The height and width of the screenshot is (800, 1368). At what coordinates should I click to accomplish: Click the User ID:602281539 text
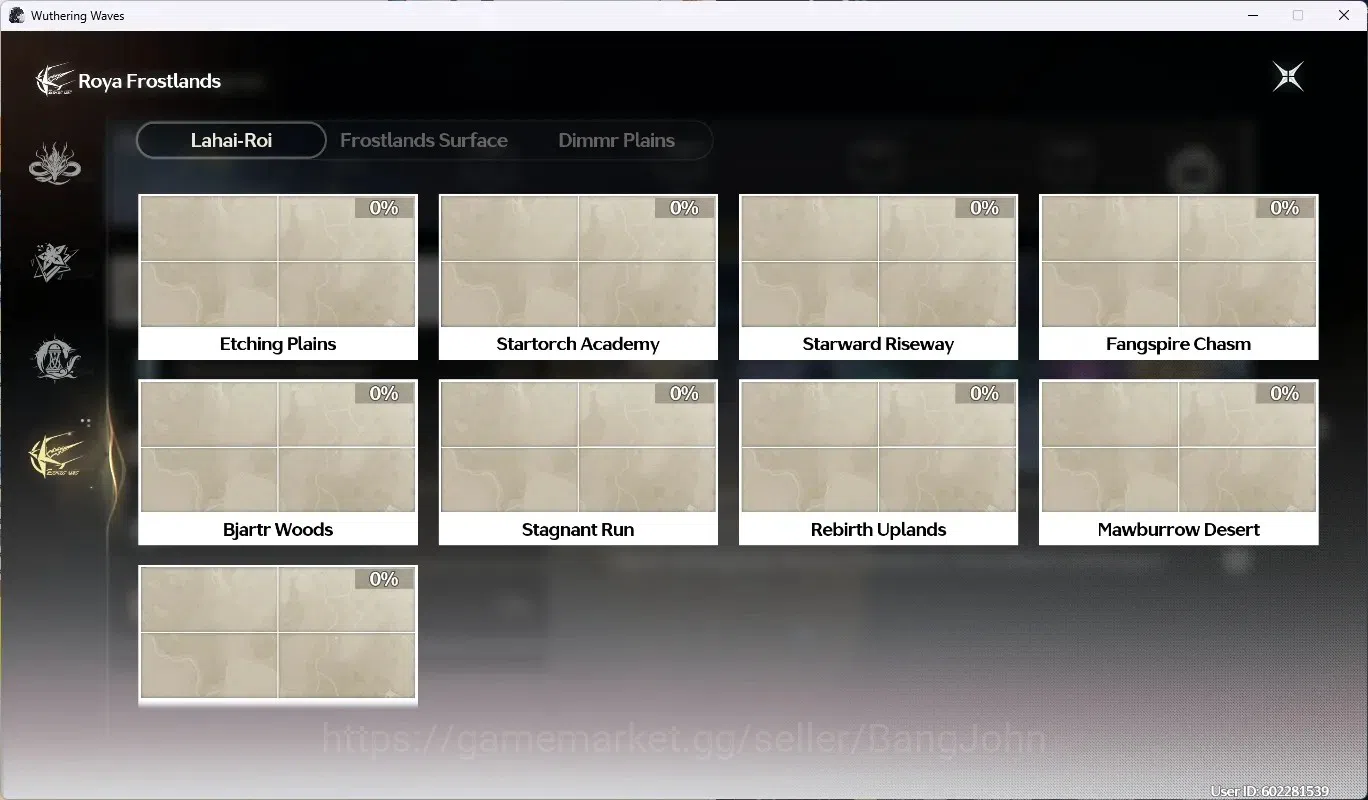tap(1269, 791)
